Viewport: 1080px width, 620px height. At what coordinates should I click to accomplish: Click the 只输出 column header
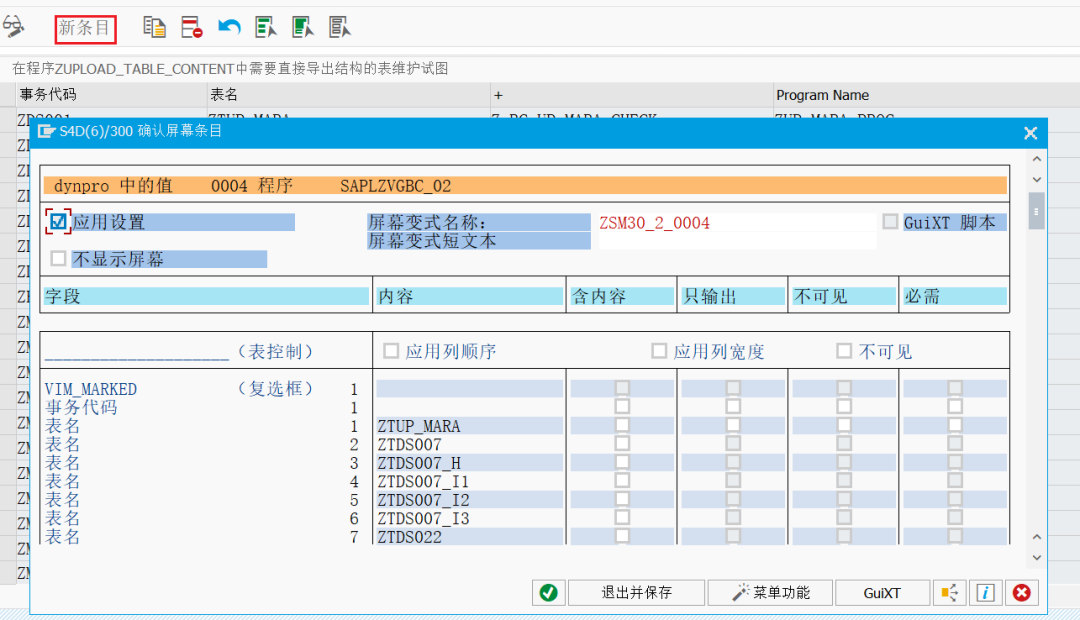coord(733,296)
